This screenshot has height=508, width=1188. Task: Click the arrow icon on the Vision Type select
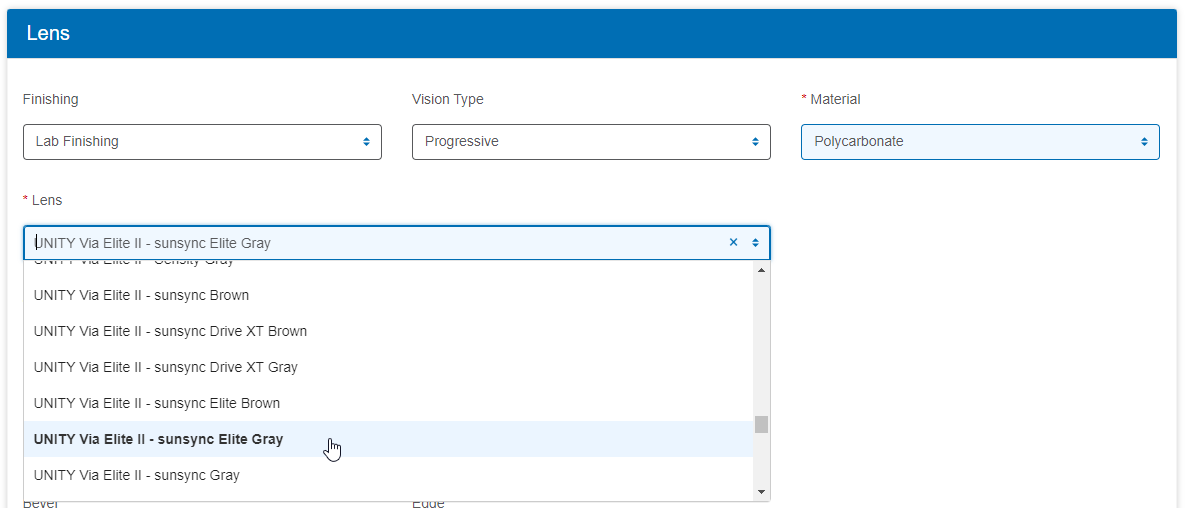click(755, 142)
